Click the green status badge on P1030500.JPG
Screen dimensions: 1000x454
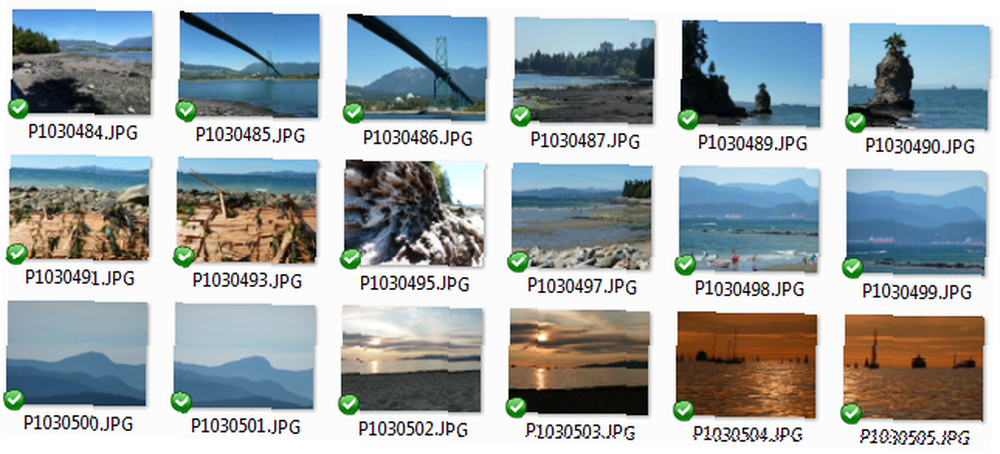[14, 399]
